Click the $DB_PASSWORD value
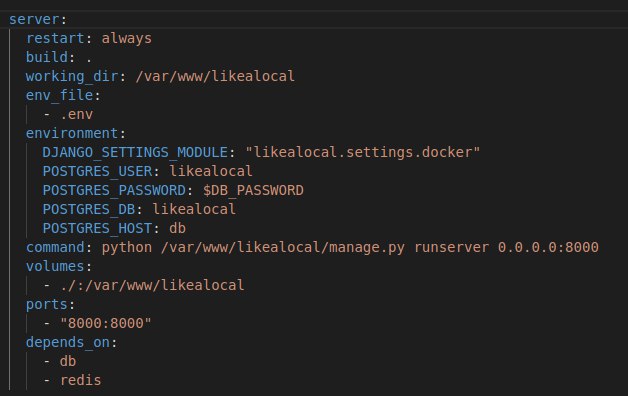 253,191
